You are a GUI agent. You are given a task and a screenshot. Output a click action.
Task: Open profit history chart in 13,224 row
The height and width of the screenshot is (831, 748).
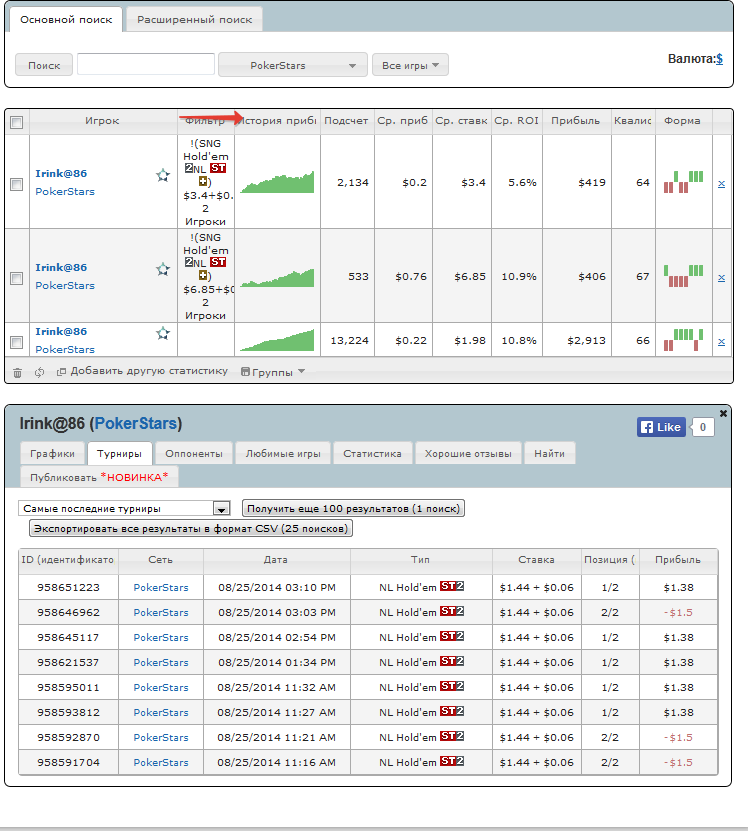coord(277,340)
